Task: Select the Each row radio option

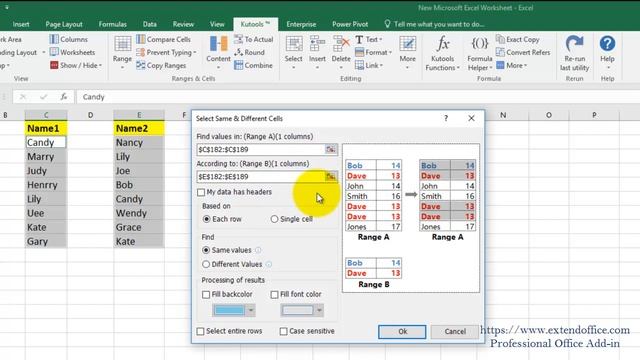Action: pos(207,219)
